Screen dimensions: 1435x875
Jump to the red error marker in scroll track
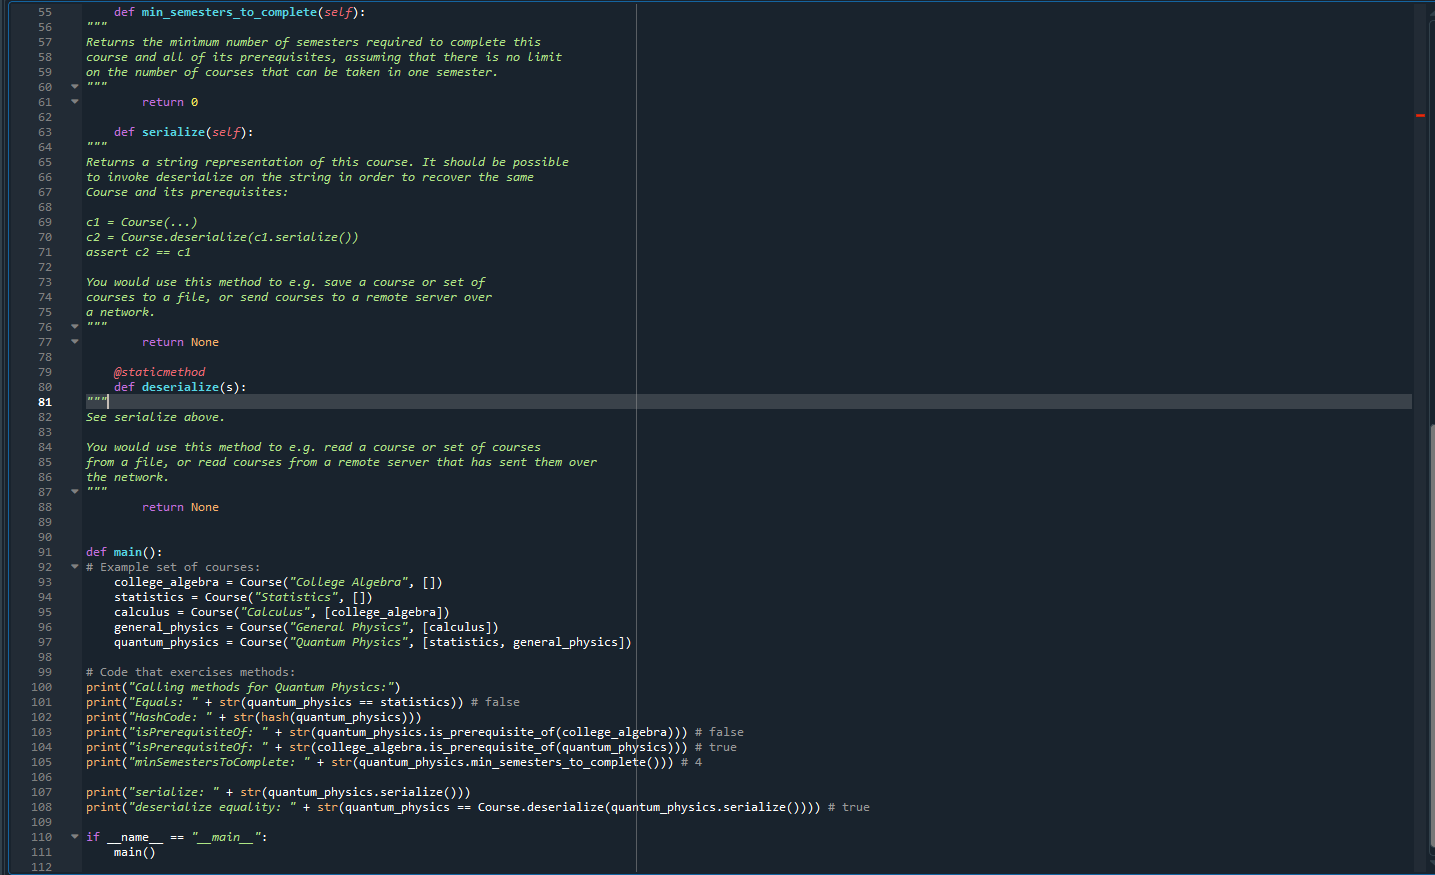click(x=1420, y=116)
